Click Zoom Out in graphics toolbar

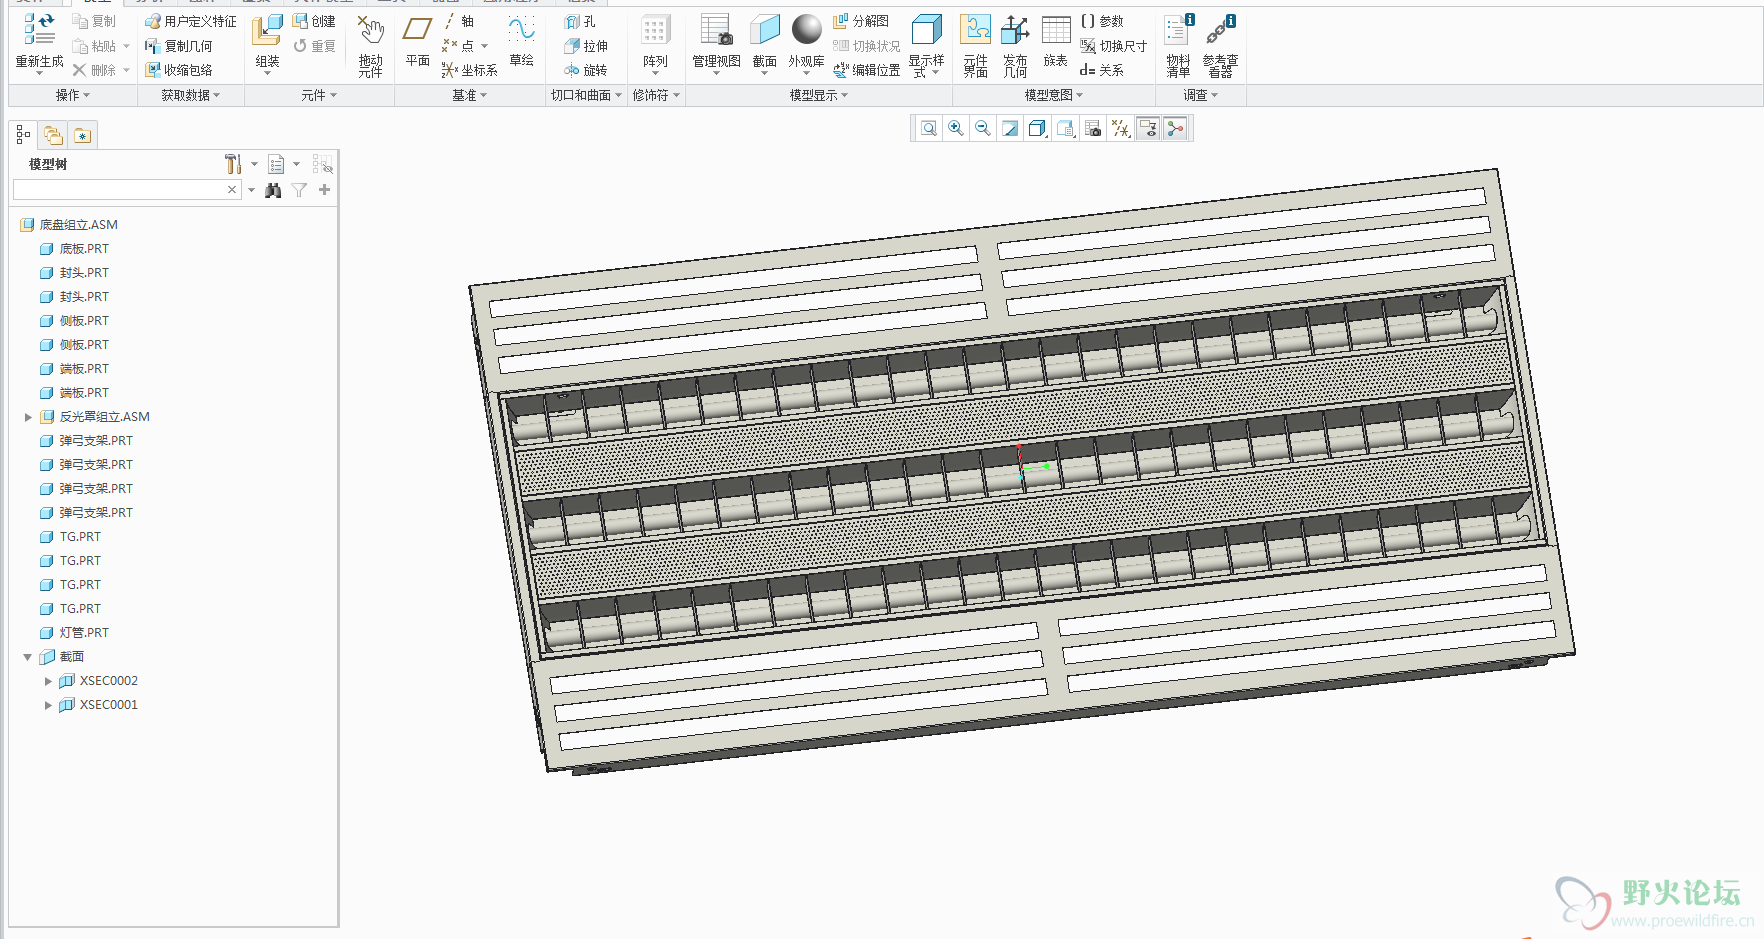[x=983, y=128]
